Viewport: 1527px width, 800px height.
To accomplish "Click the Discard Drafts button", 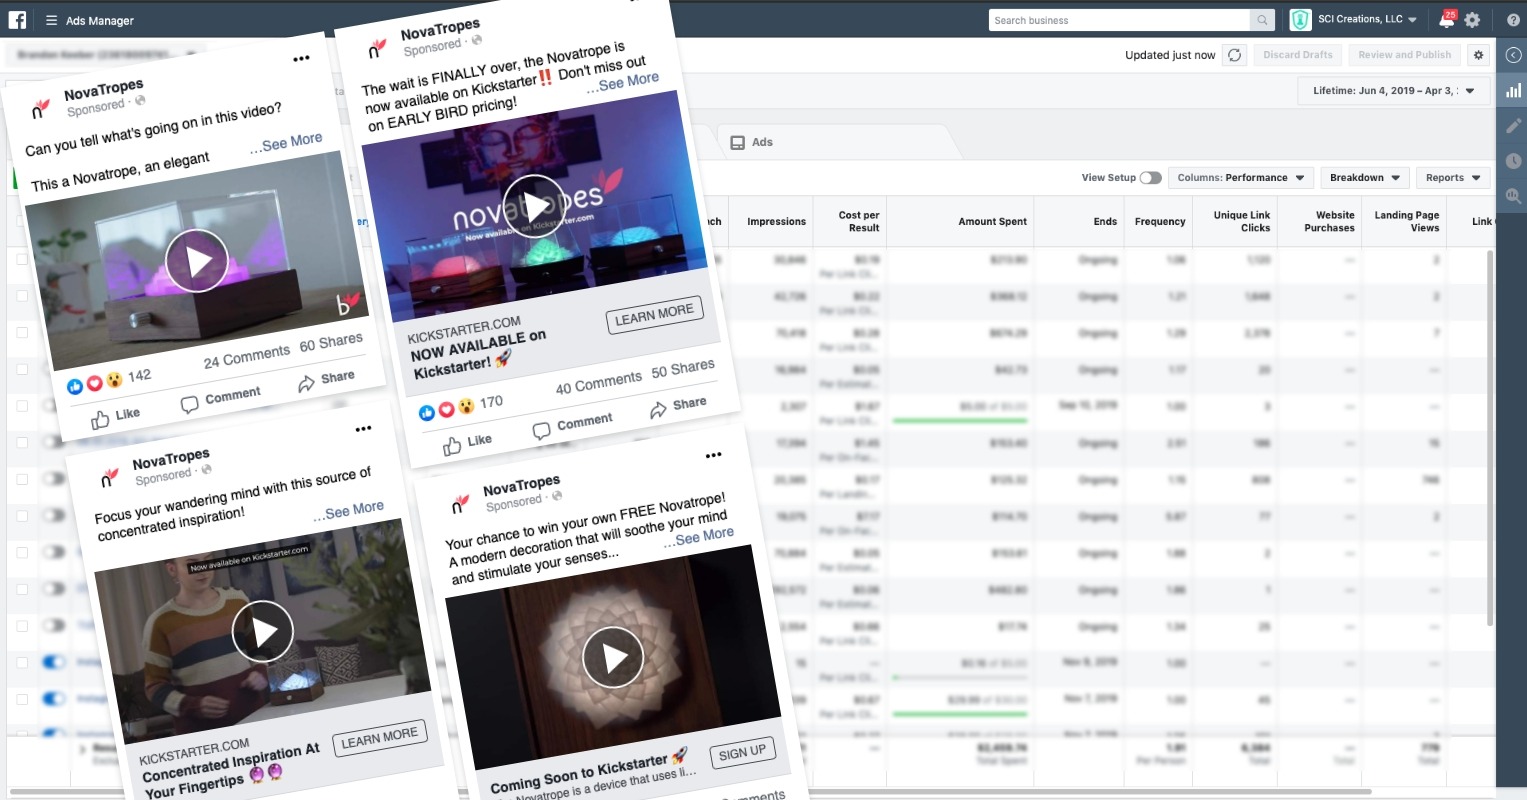I will tap(1297, 55).
